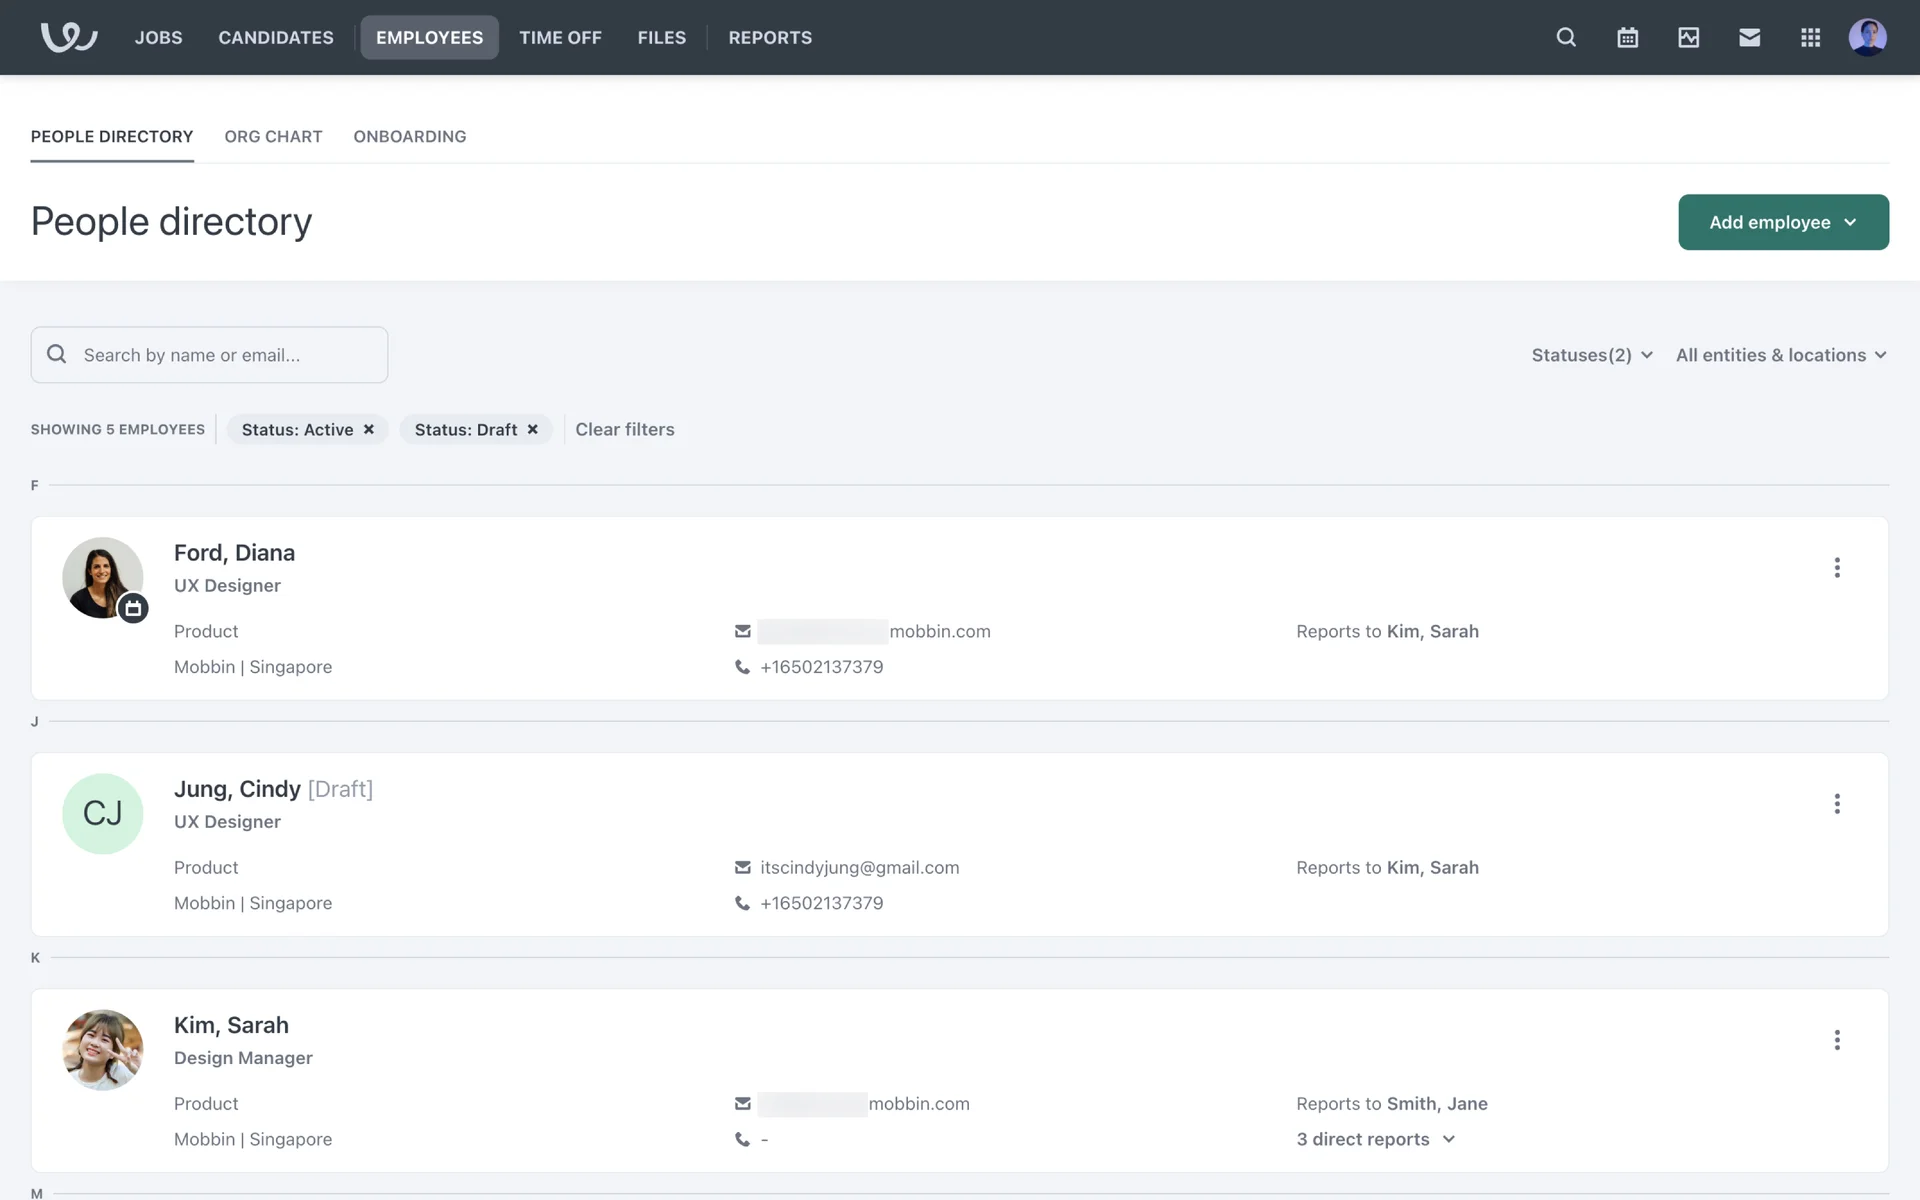1920x1200 pixels.
Task: Expand the Statuses(2) dropdown
Action: [1592, 355]
